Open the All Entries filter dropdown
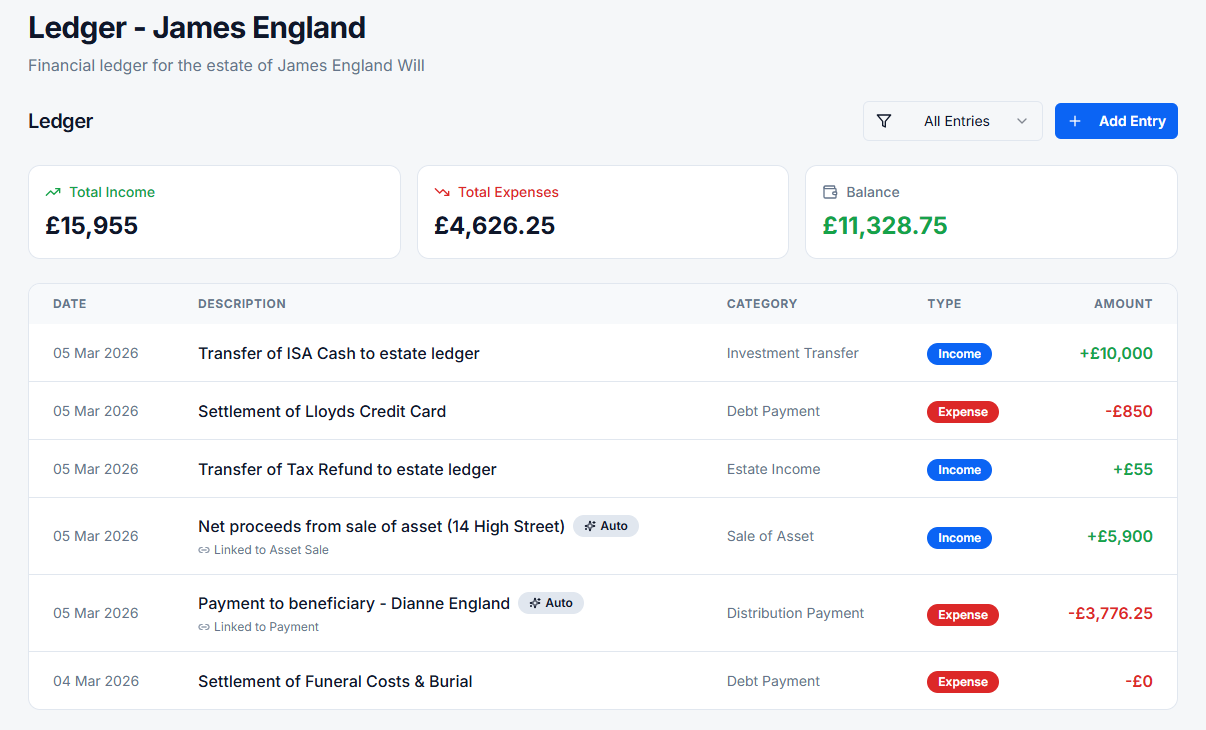The height and width of the screenshot is (730, 1206). [952, 120]
